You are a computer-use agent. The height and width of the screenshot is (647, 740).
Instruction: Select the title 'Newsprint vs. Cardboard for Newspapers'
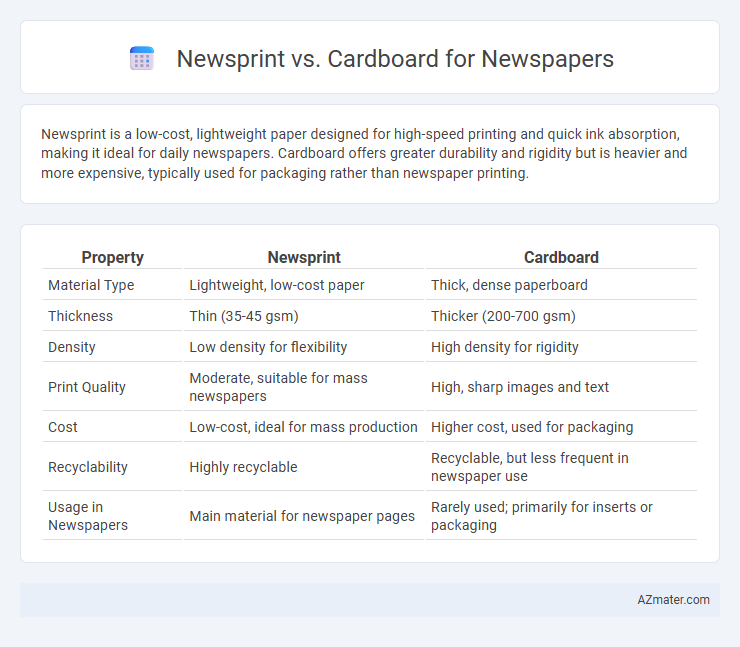(395, 59)
